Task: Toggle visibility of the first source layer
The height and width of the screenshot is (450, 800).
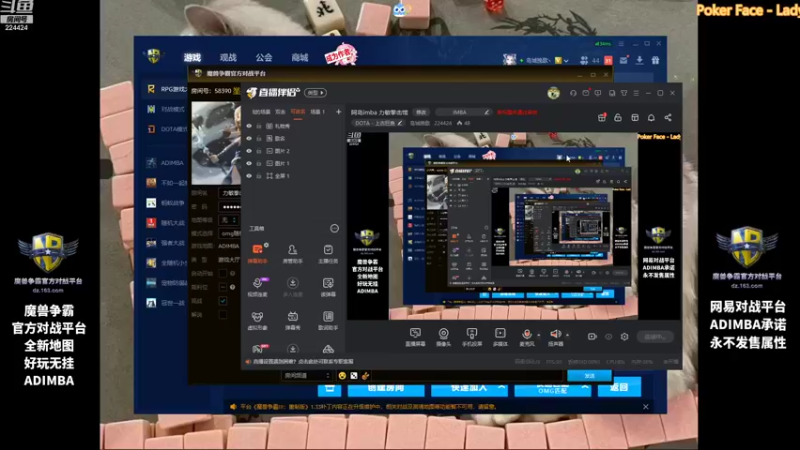Action: click(x=249, y=126)
